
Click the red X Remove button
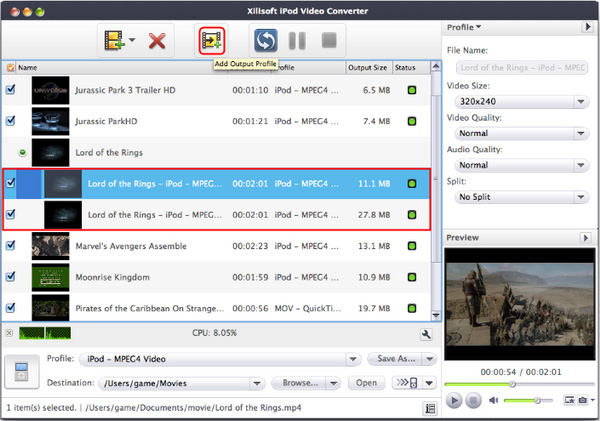(157, 41)
